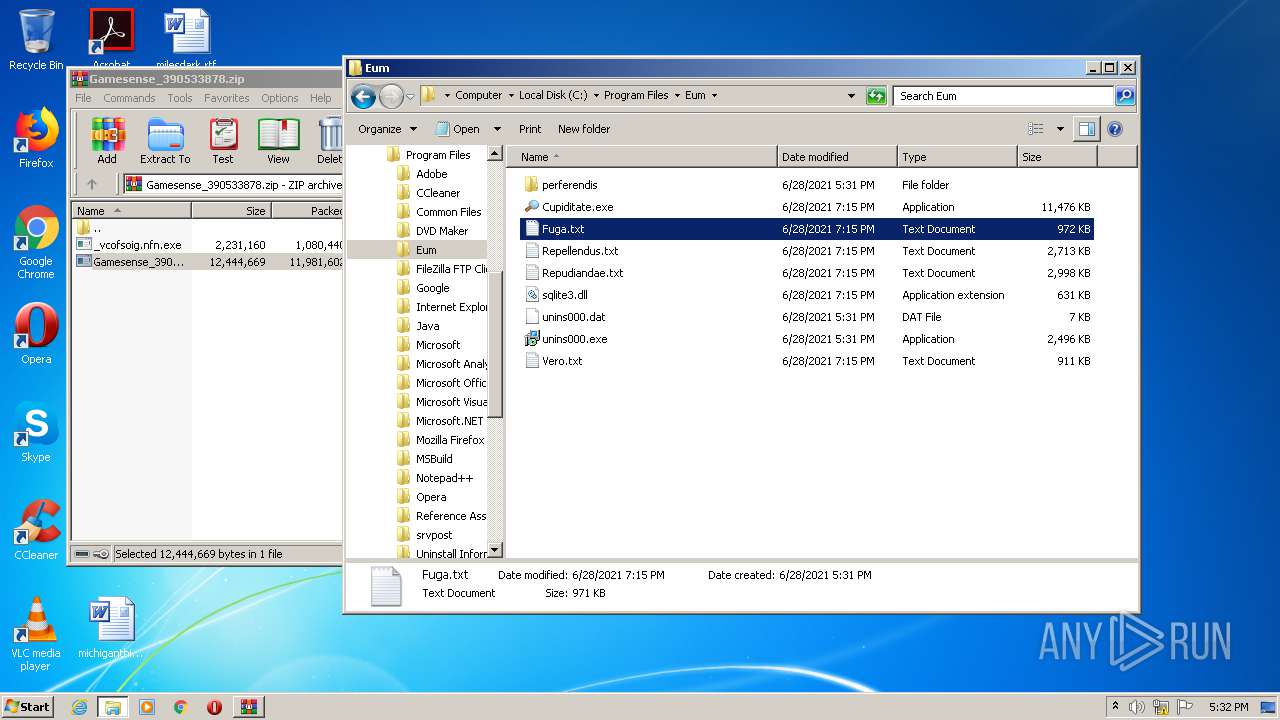Click the Open button in Explorer toolbar
Viewport: 1280px width, 720px height.
pyautogui.click(x=458, y=129)
